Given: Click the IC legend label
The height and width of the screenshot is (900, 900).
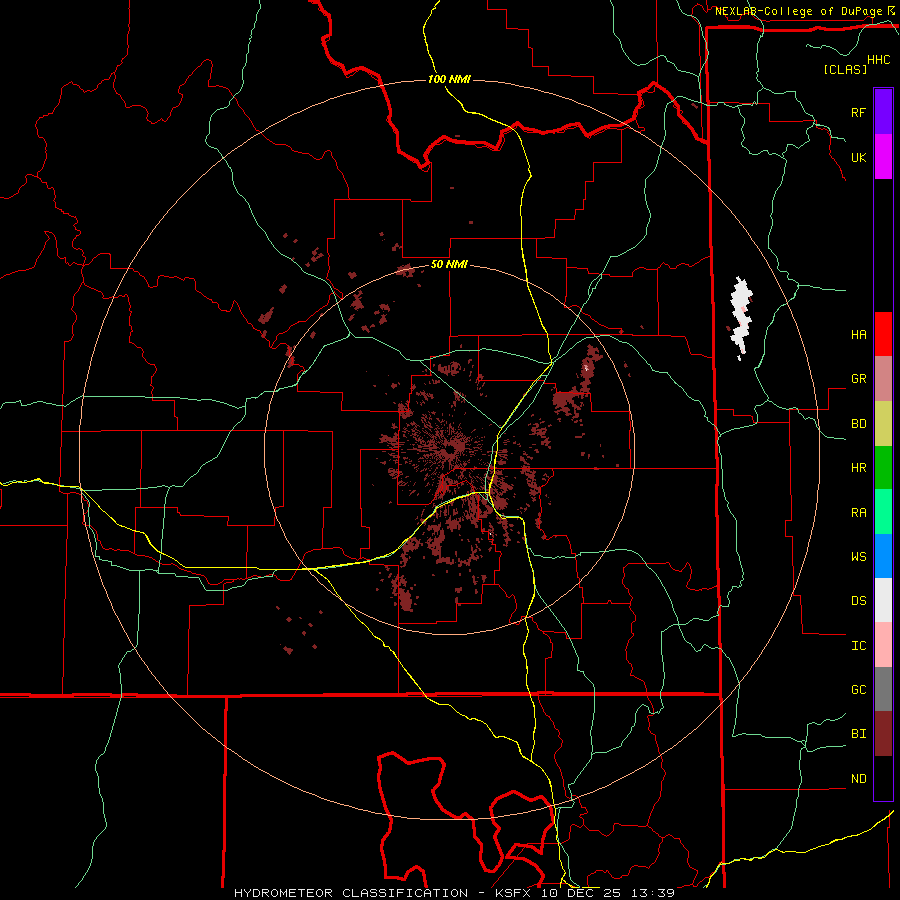Looking at the screenshot, I should point(858,645).
